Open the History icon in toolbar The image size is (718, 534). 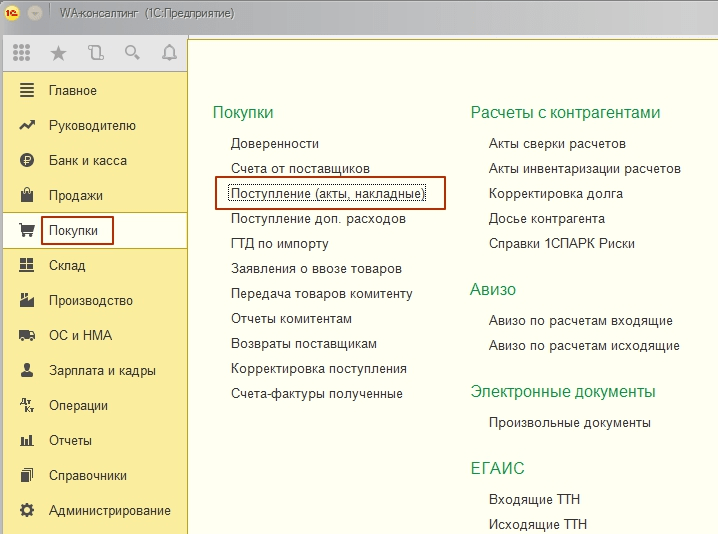(95, 53)
